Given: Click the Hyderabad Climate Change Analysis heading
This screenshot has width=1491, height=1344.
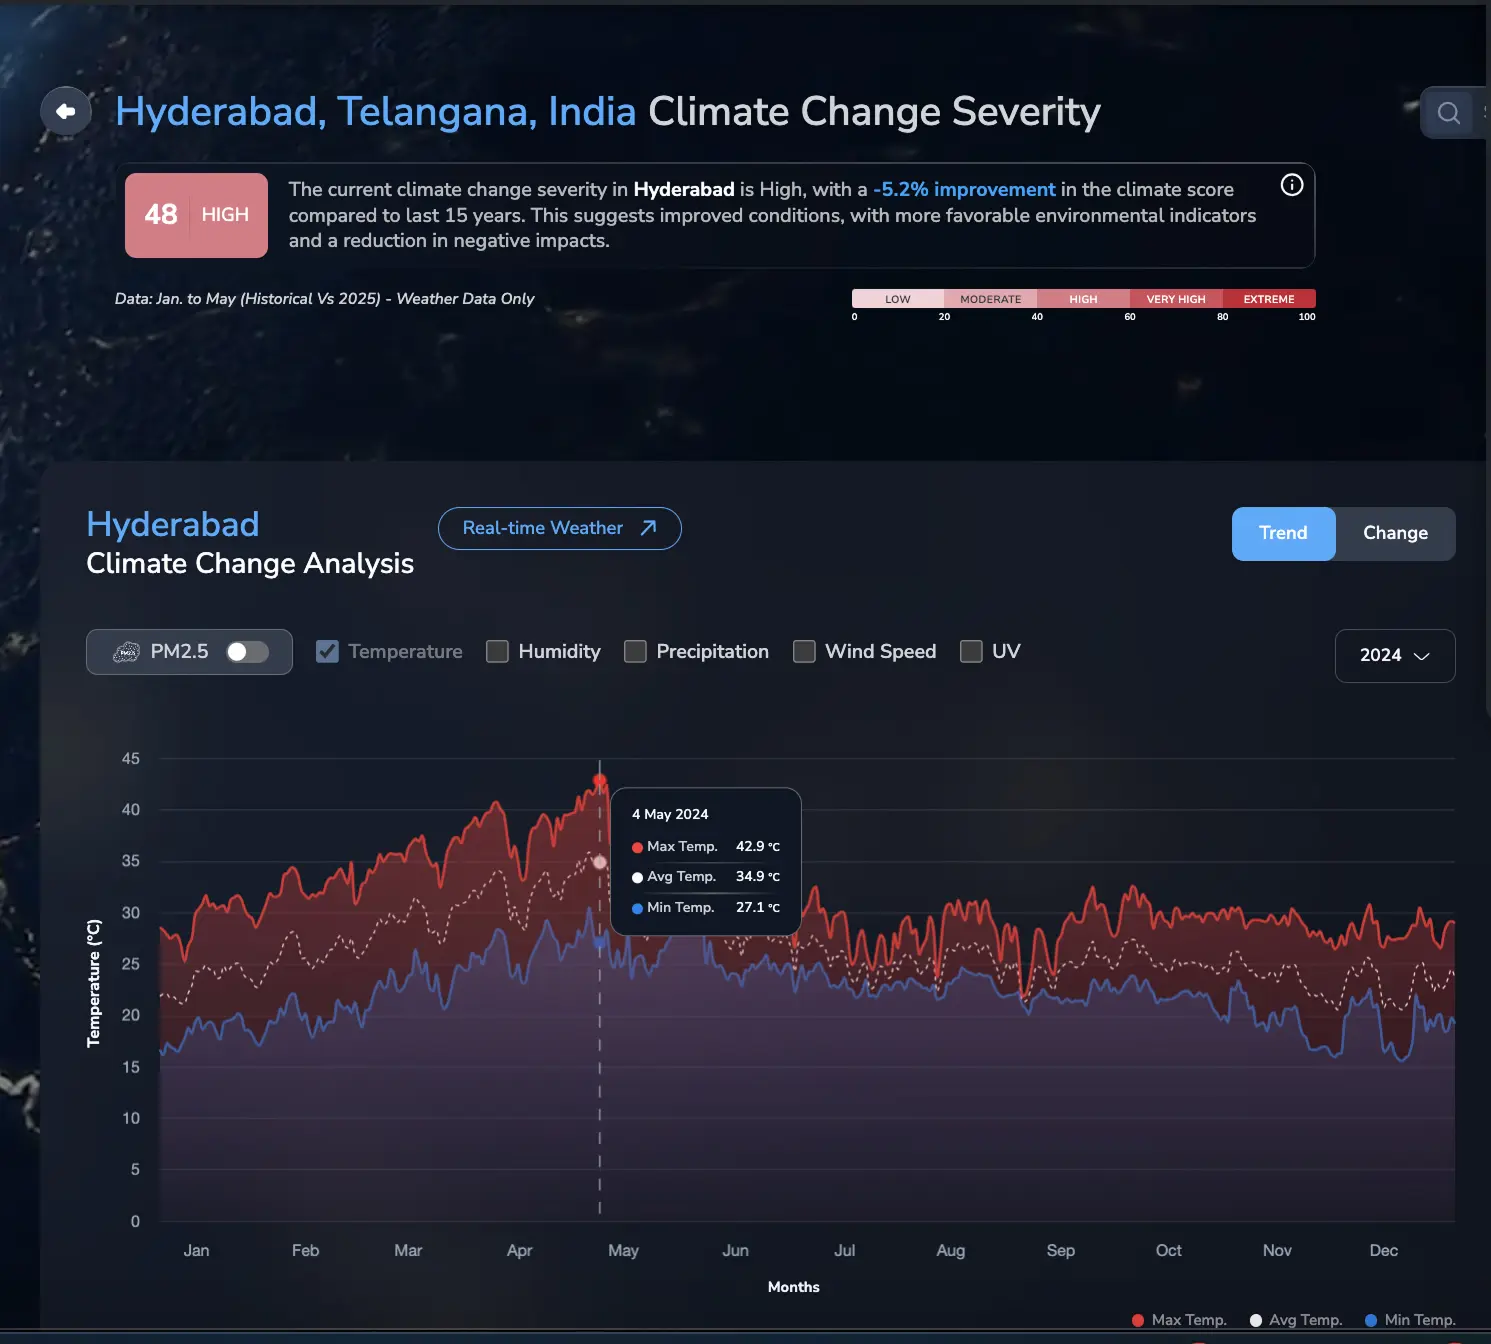Looking at the screenshot, I should pos(250,543).
